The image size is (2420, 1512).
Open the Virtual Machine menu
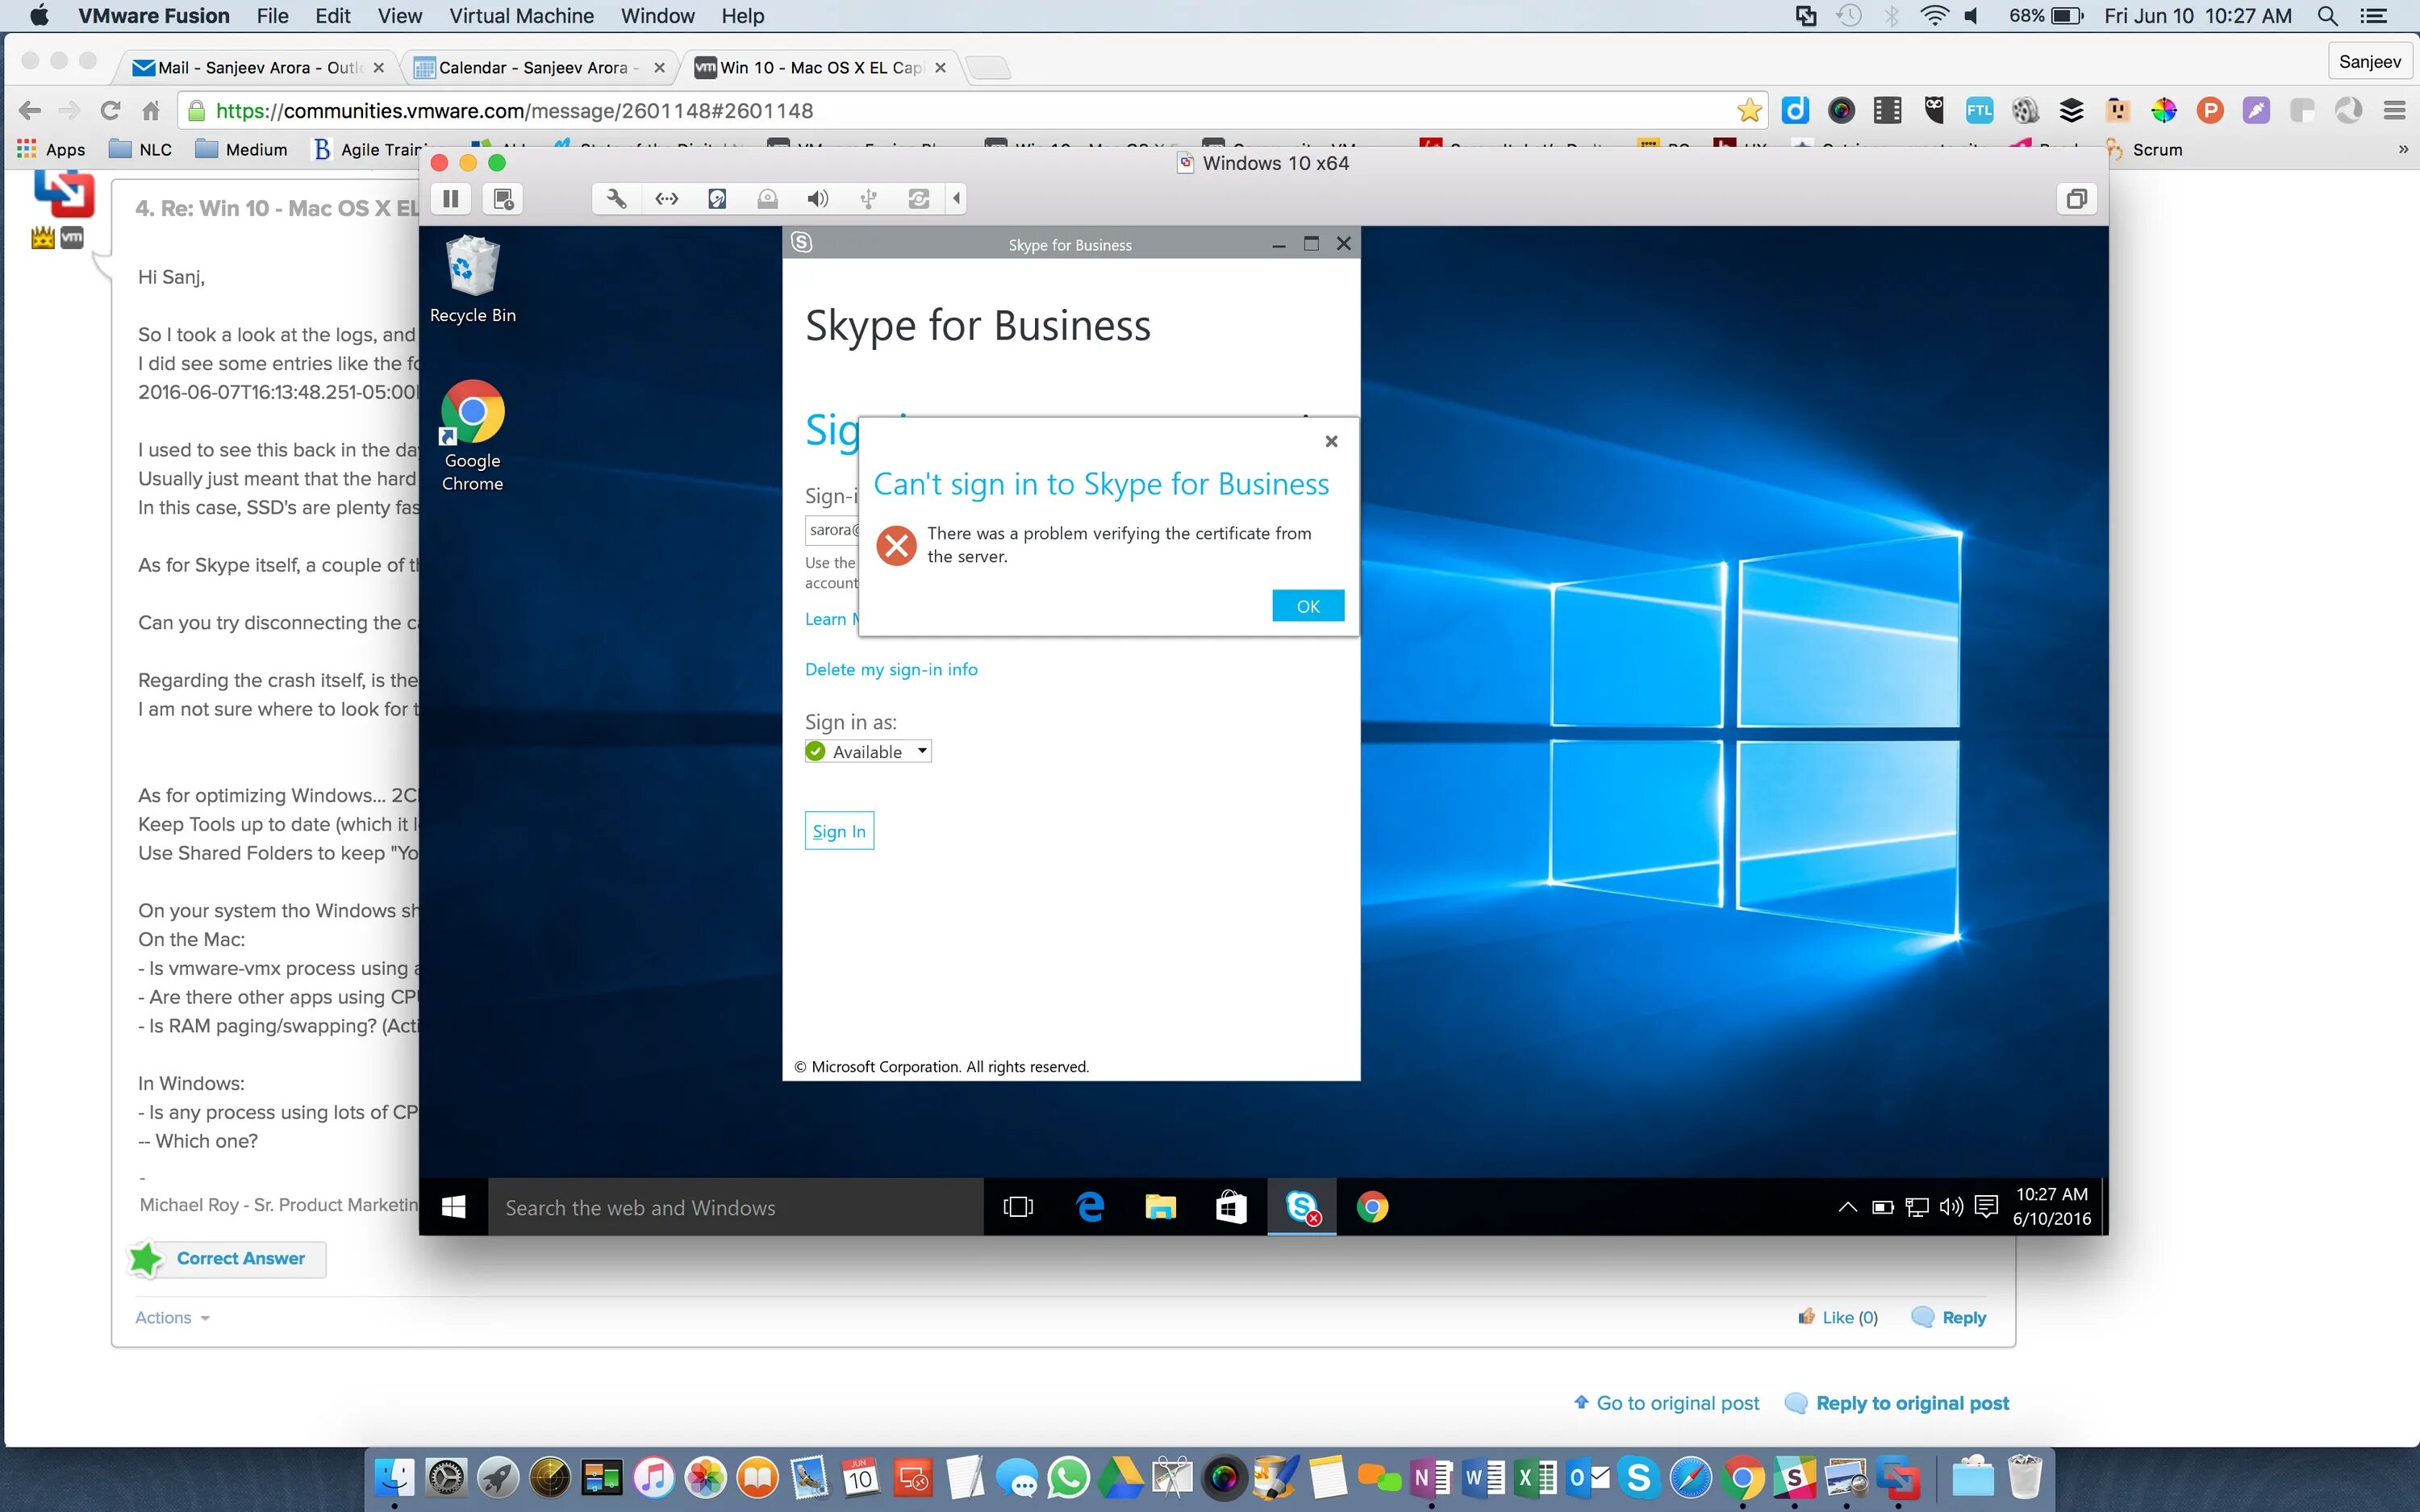coord(521,16)
